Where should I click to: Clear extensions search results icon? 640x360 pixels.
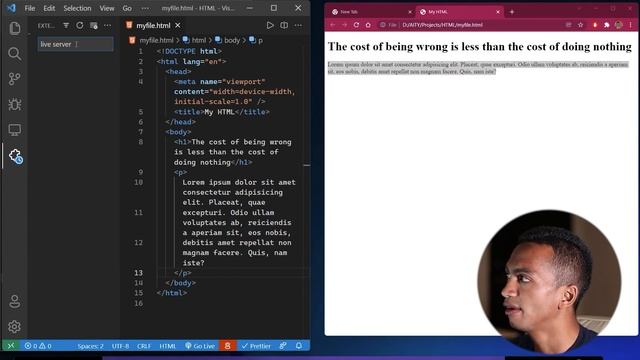point(93,25)
